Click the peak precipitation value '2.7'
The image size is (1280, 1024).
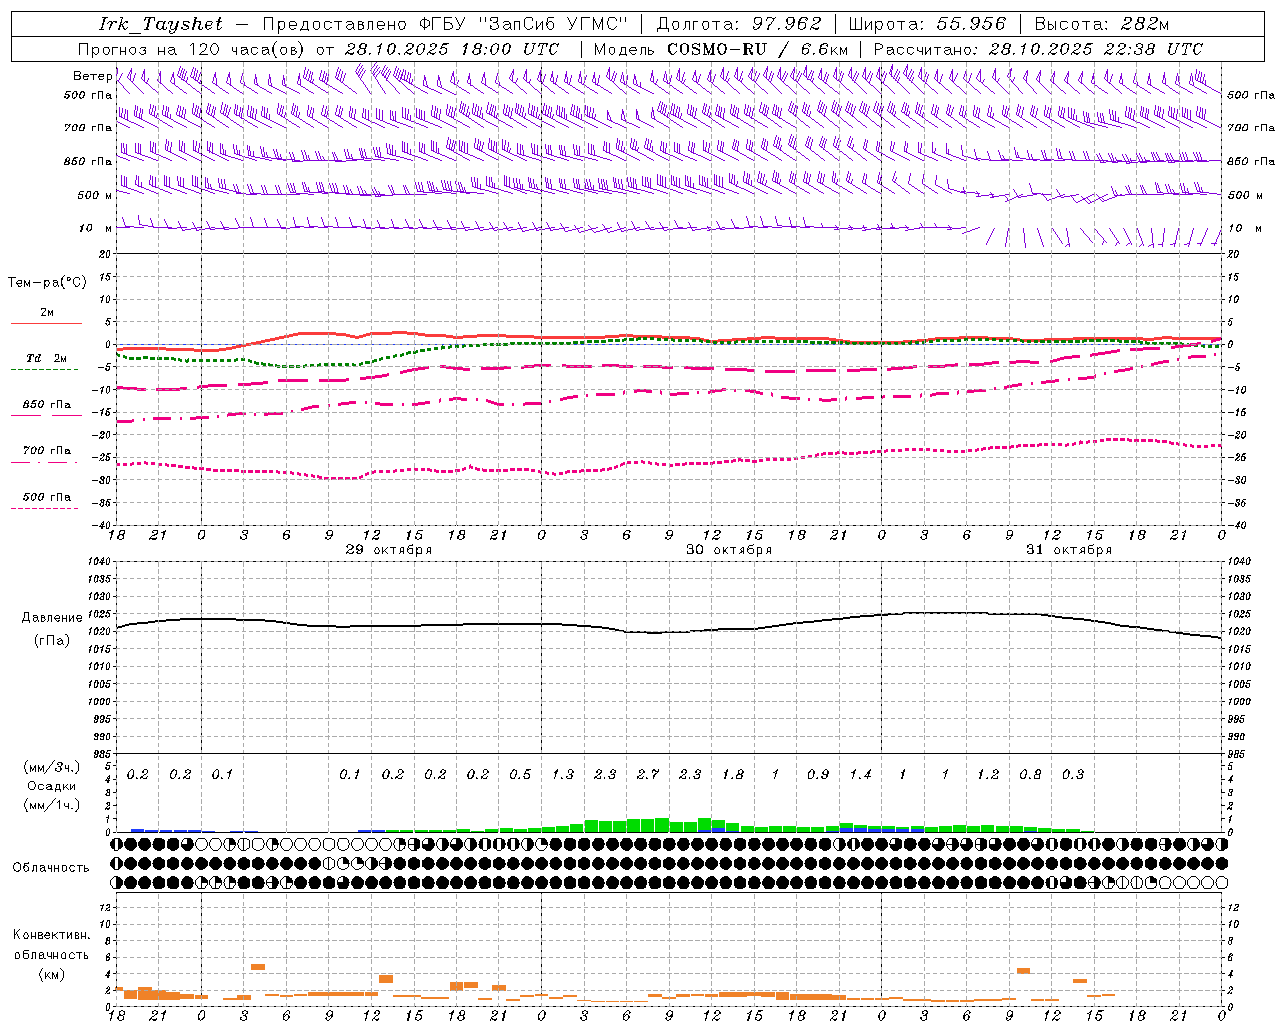point(648,775)
